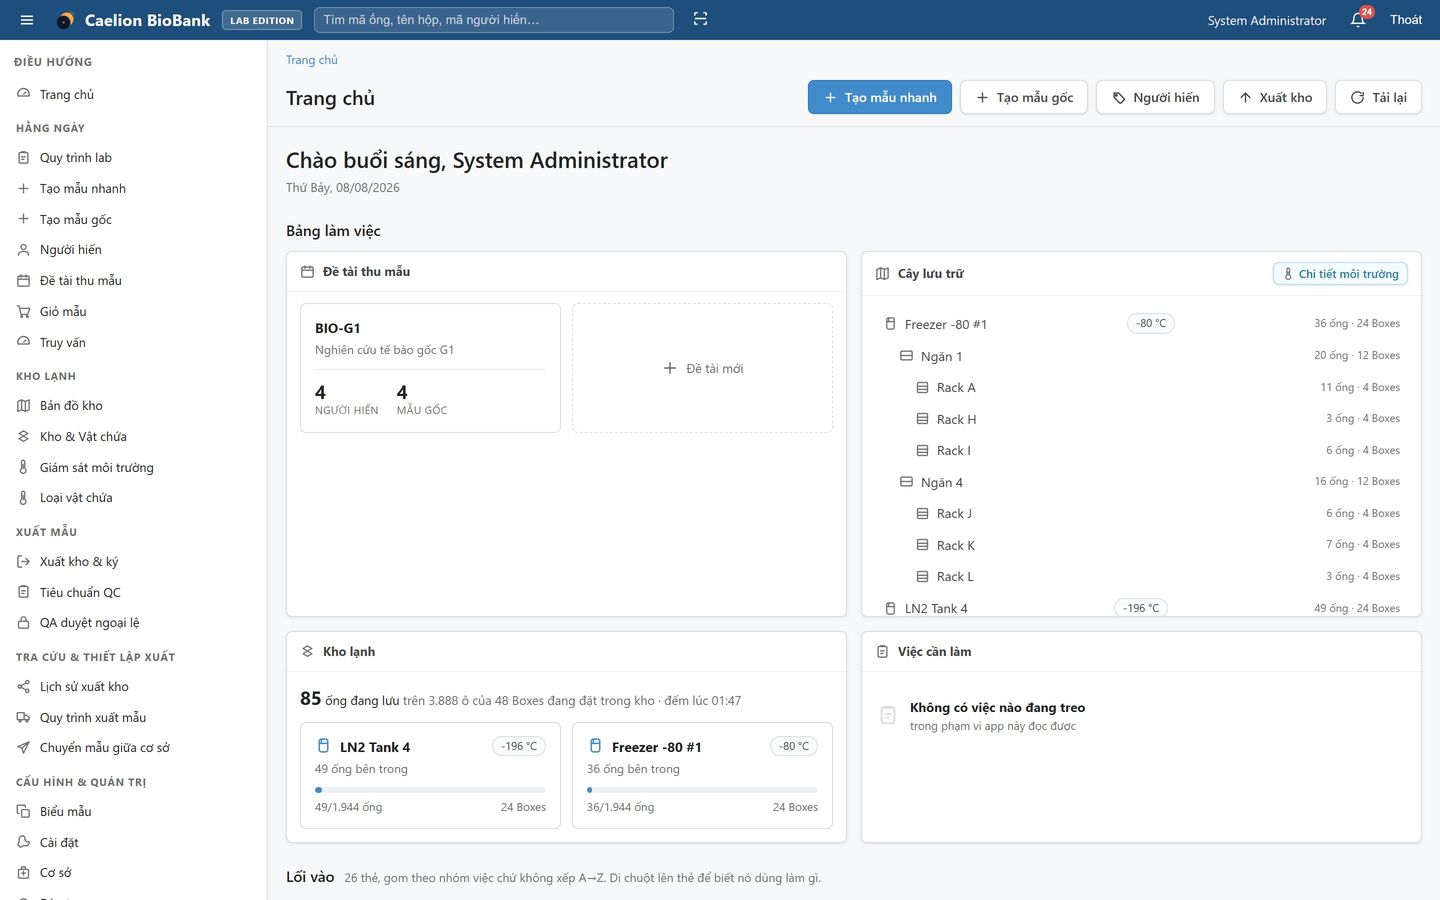This screenshot has height=900, width=1440.
Task: Open the hamburger navigation menu
Action: point(27,20)
